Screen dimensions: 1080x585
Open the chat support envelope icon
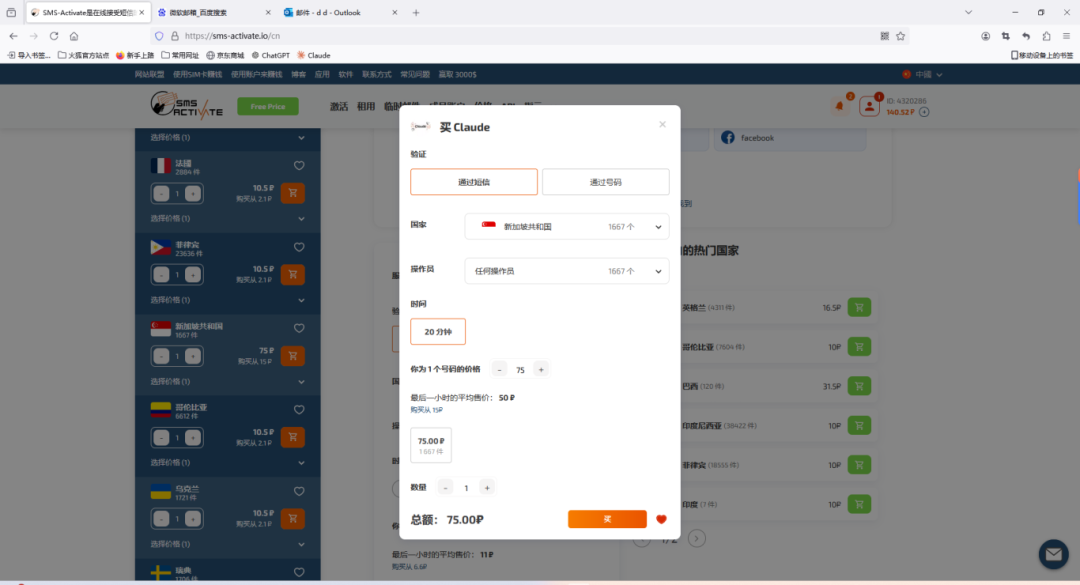1053,554
